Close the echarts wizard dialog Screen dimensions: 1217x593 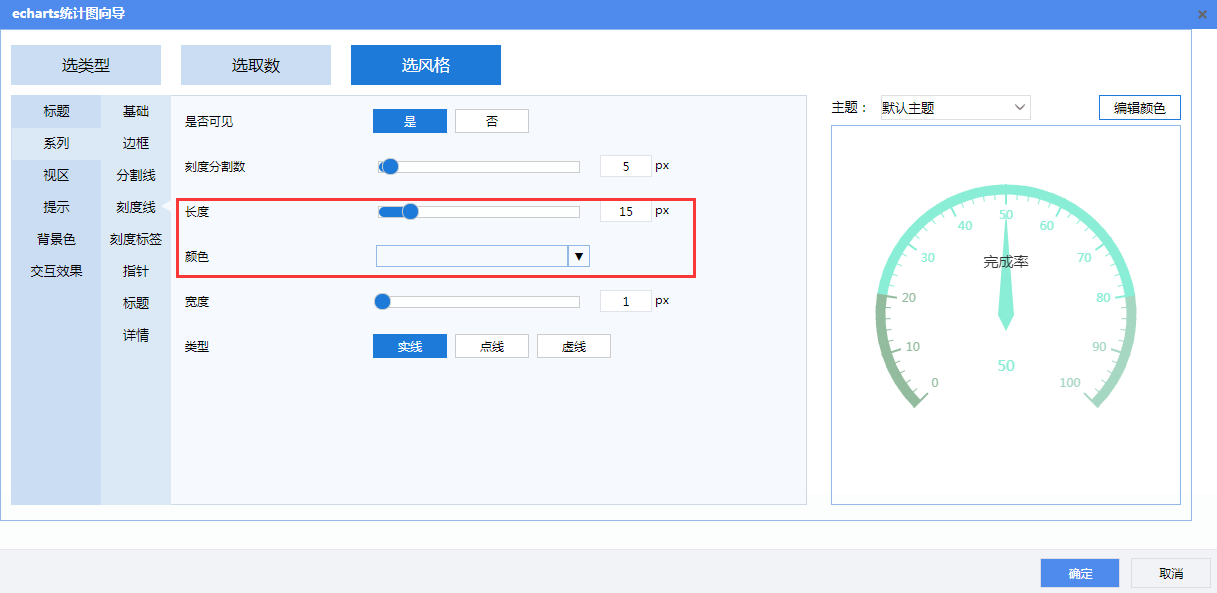tap(1202, 14)
